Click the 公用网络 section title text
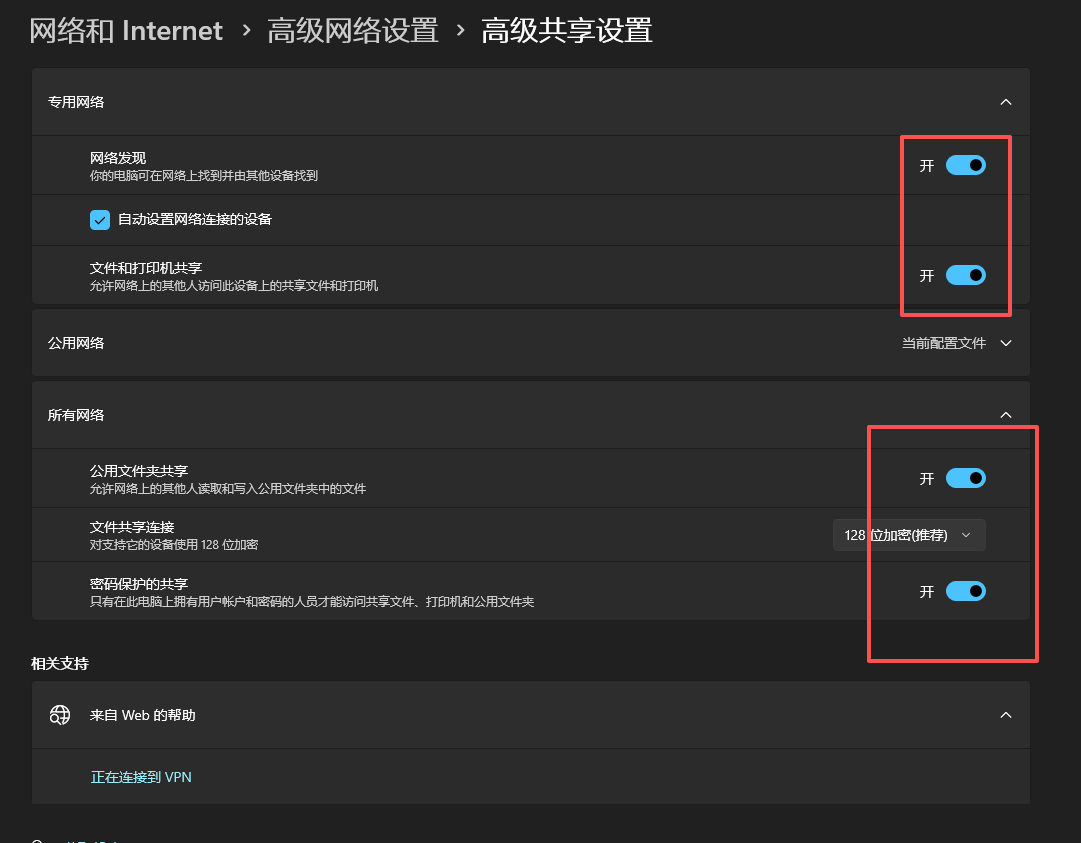The image size is (1081, 843). (x=76, y=343)
